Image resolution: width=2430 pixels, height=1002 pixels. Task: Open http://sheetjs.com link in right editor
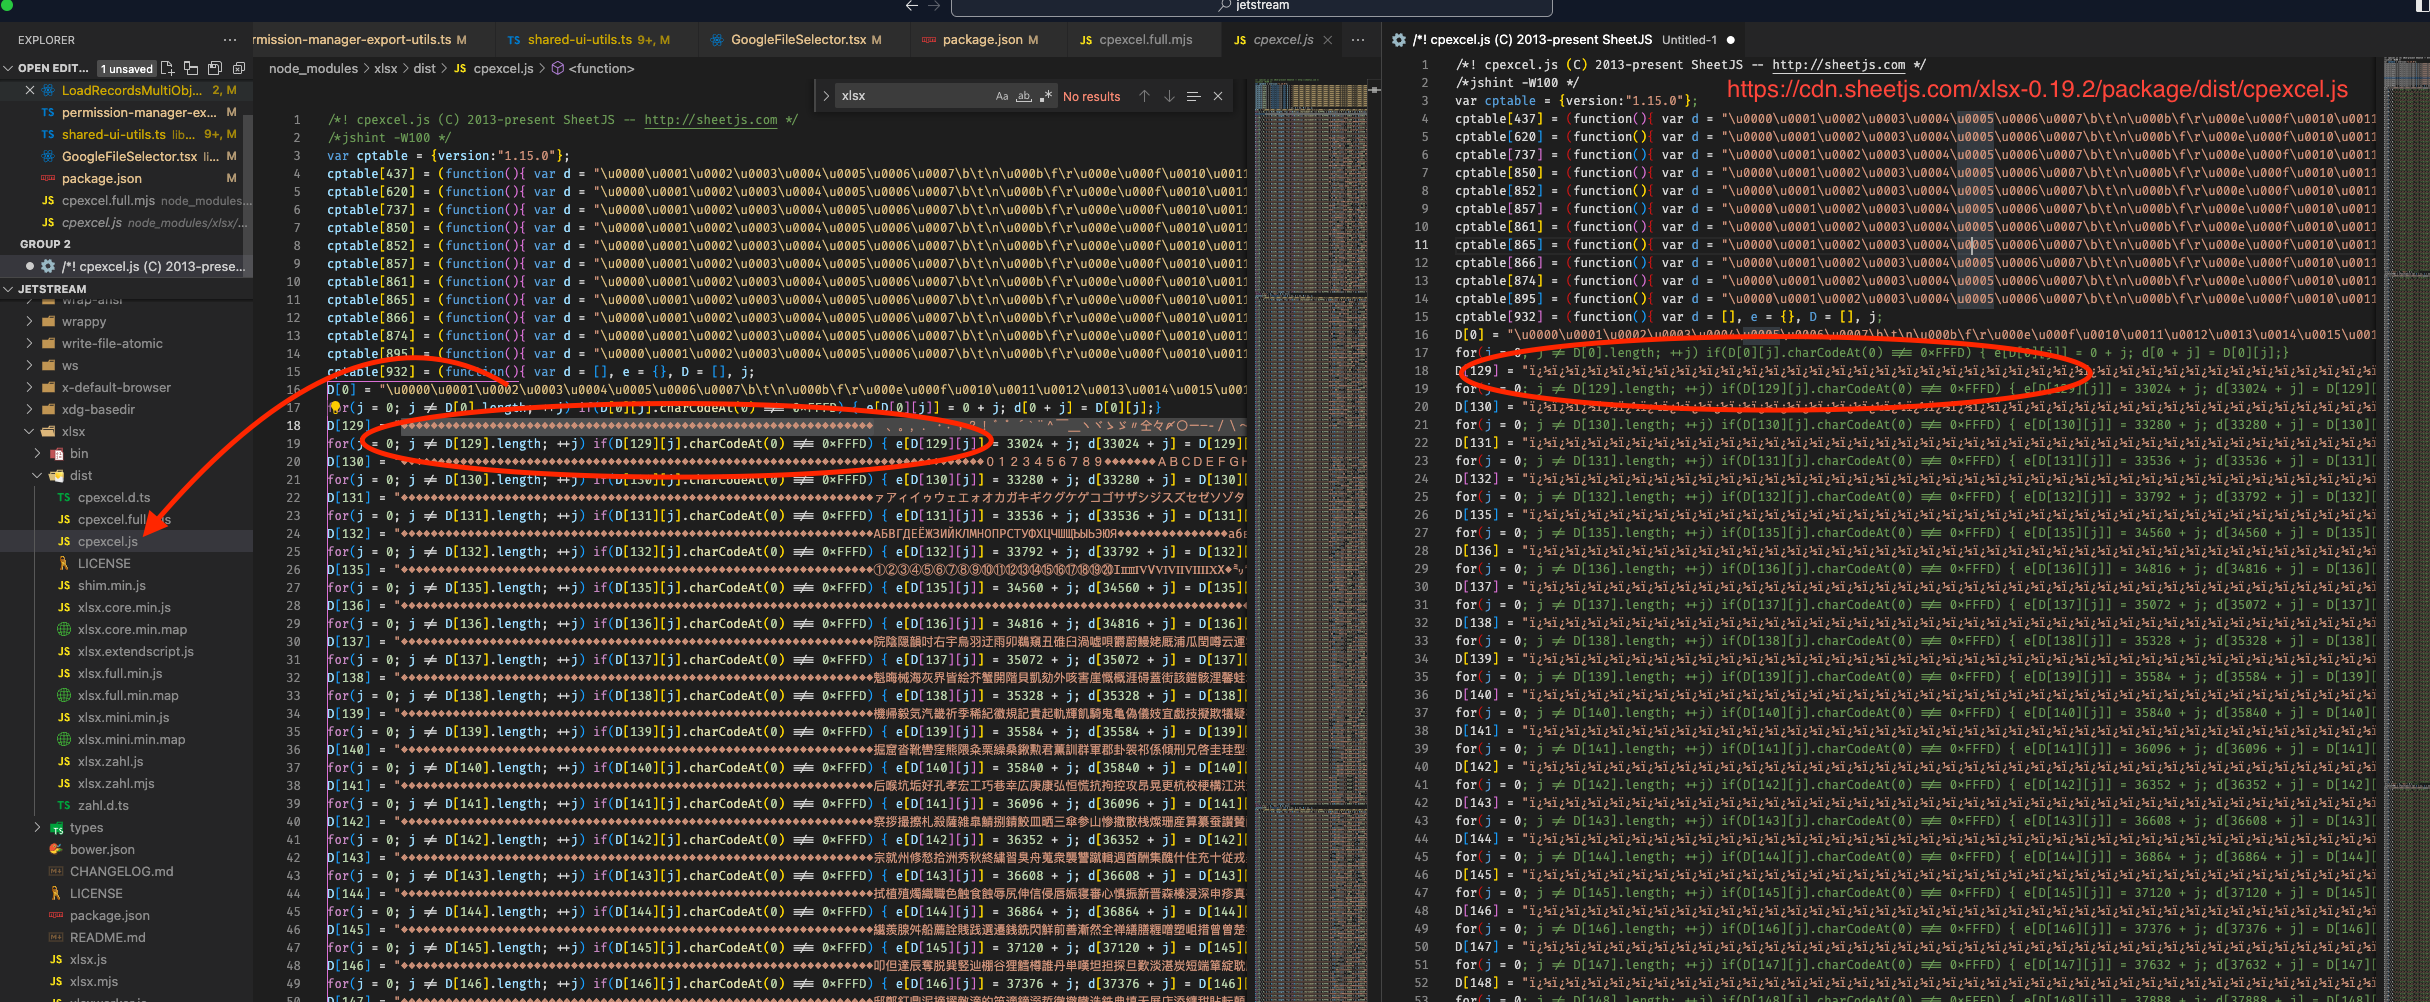[x=1838, y=65]
